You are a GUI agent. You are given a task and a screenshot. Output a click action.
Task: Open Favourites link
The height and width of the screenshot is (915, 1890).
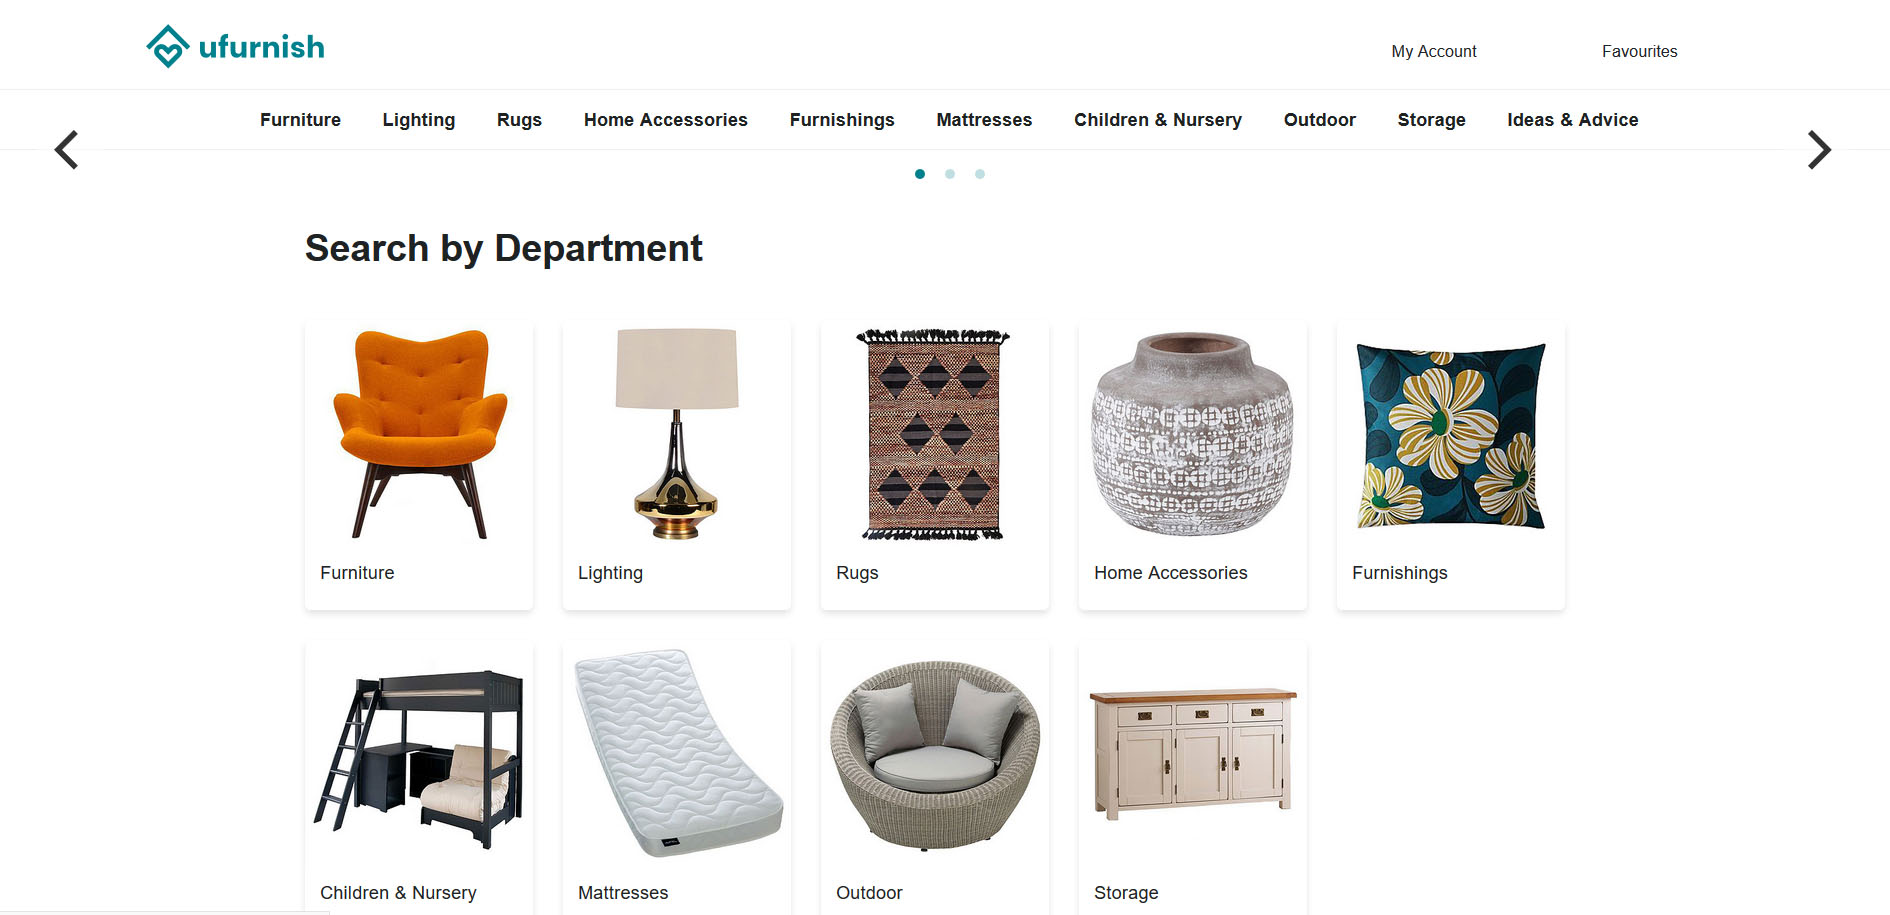[x=1639, y=51]
